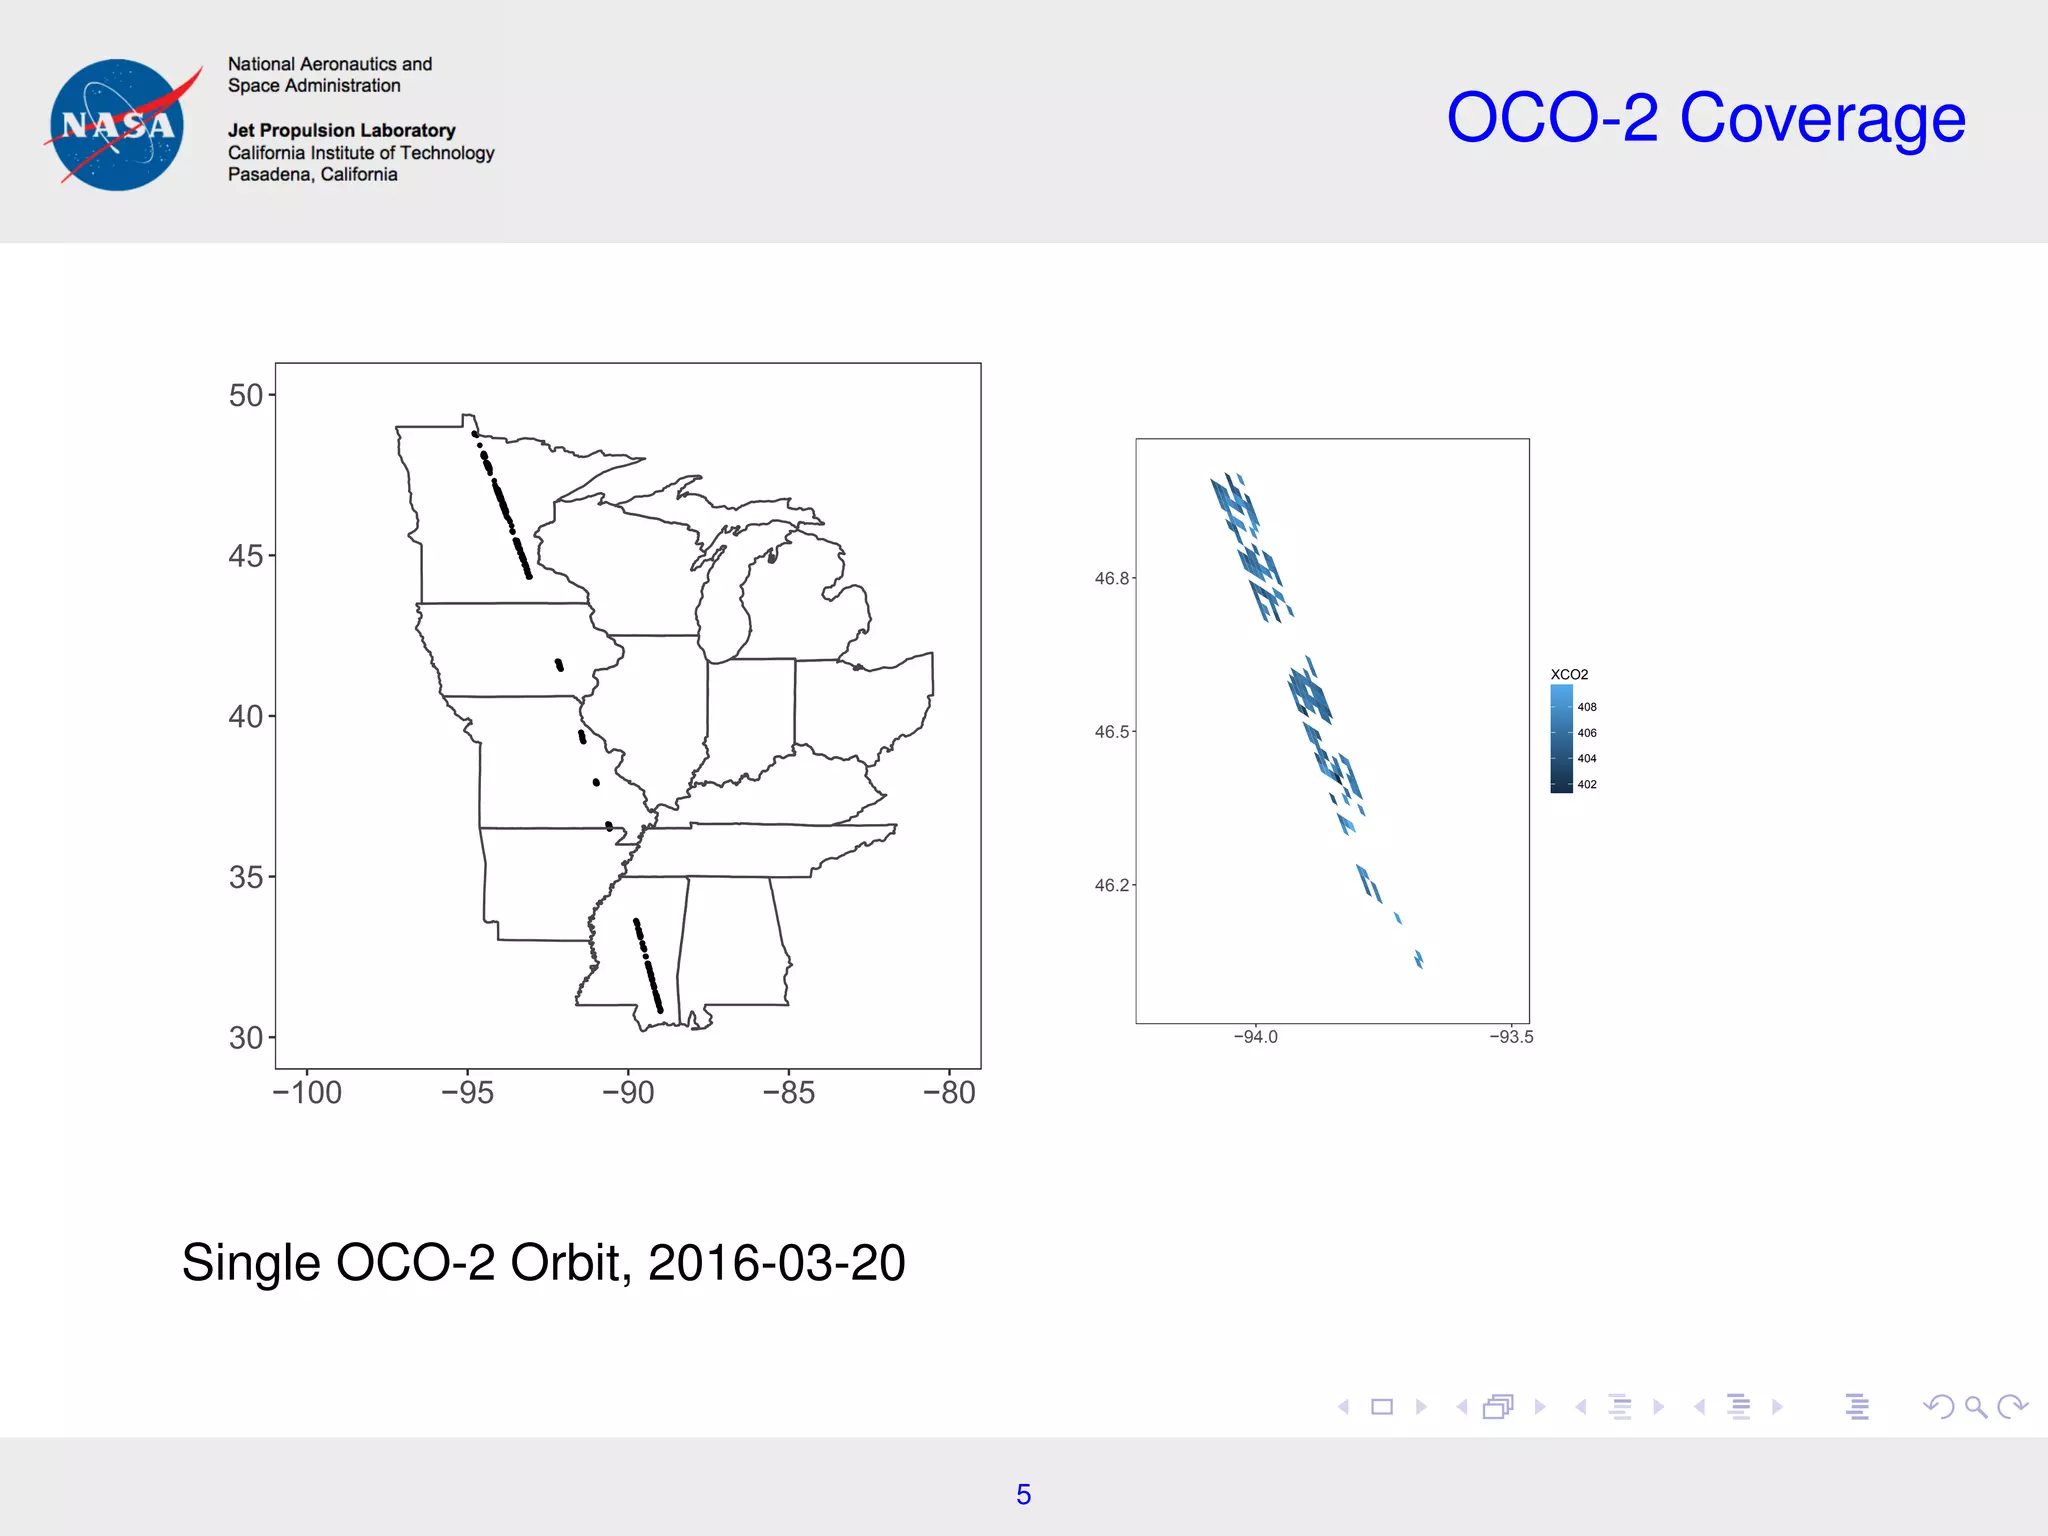Click the 40 latitude label on the map

coord(246,717)
